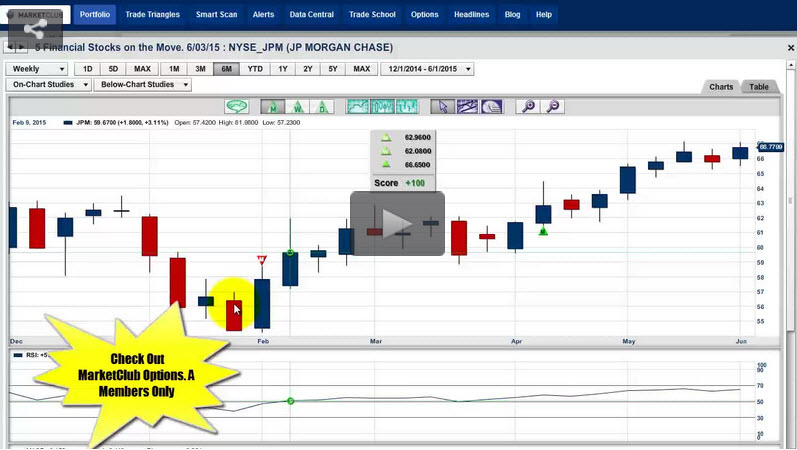Open the Data Central menu
Screen dimensions: 797x450
click(x=312, y=14)
